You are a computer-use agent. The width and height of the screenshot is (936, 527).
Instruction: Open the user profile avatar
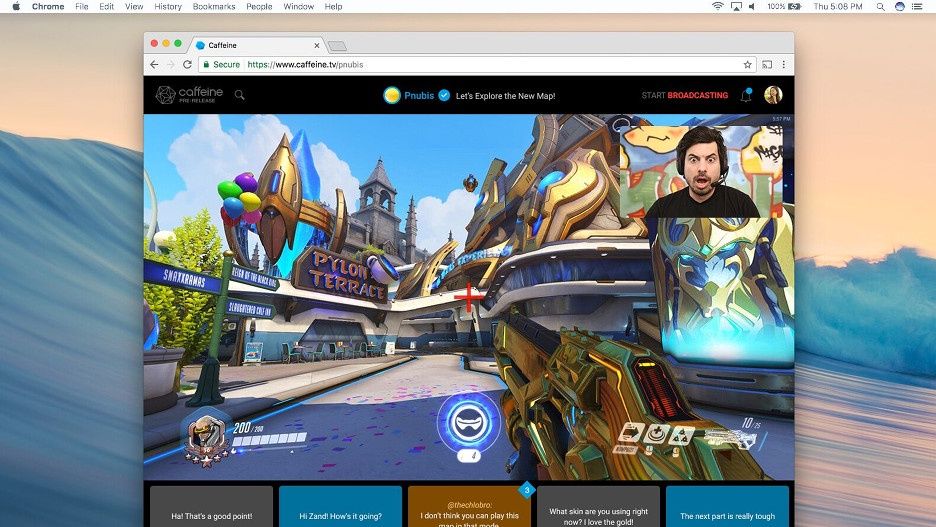773,95
